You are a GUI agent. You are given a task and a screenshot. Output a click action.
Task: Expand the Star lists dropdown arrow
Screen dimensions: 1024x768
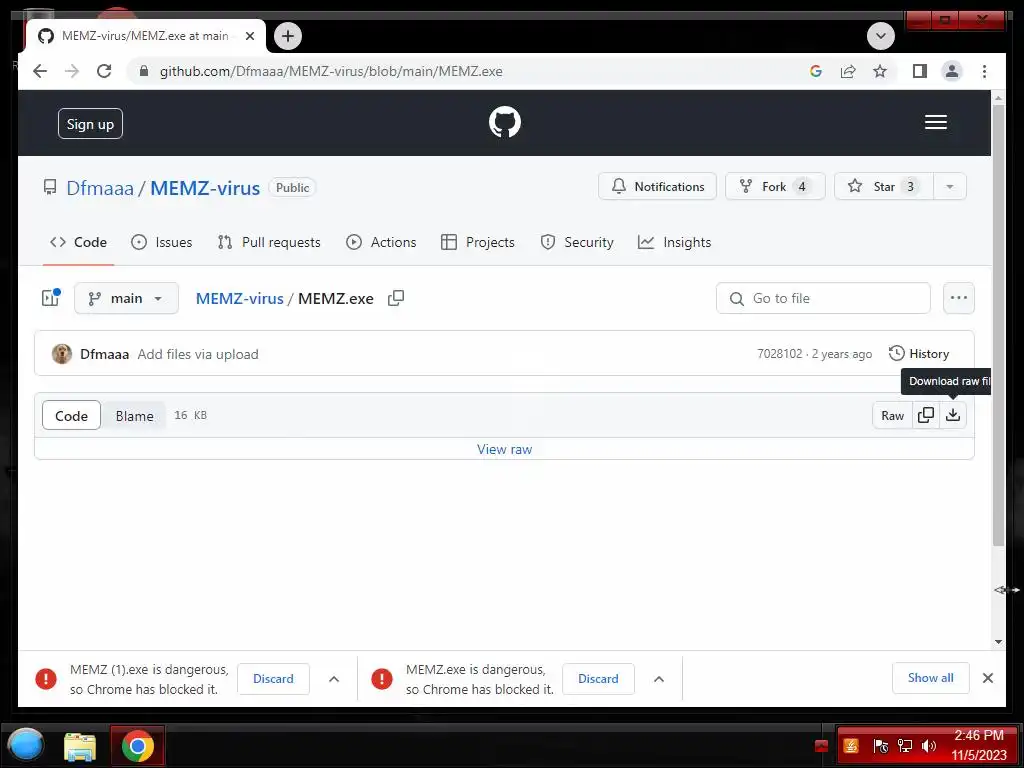(950, 187)
